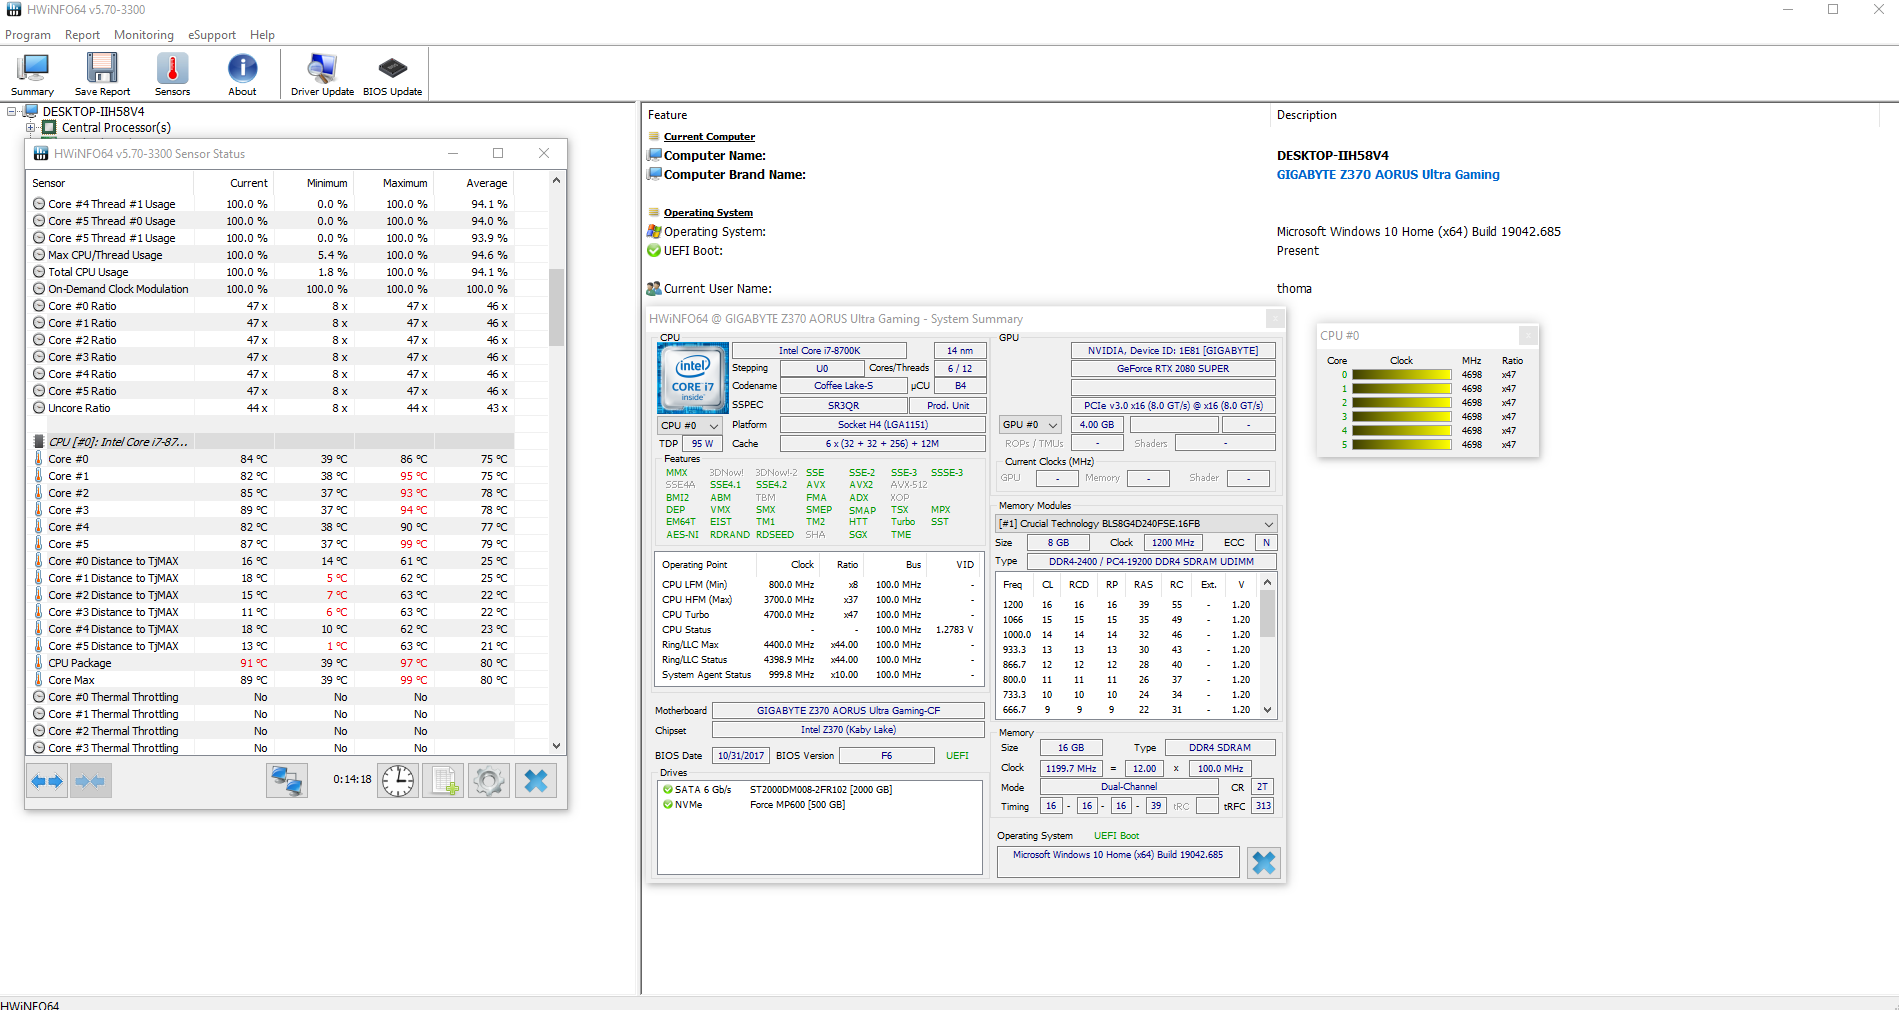
Task: Click the Coffee Lake-S codename field
Action: 843,386
